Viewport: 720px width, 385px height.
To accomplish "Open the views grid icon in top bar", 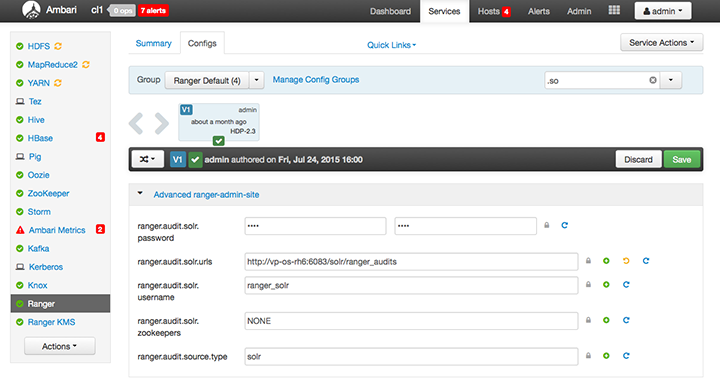I will pyautogui.click(x=614, y=11).
